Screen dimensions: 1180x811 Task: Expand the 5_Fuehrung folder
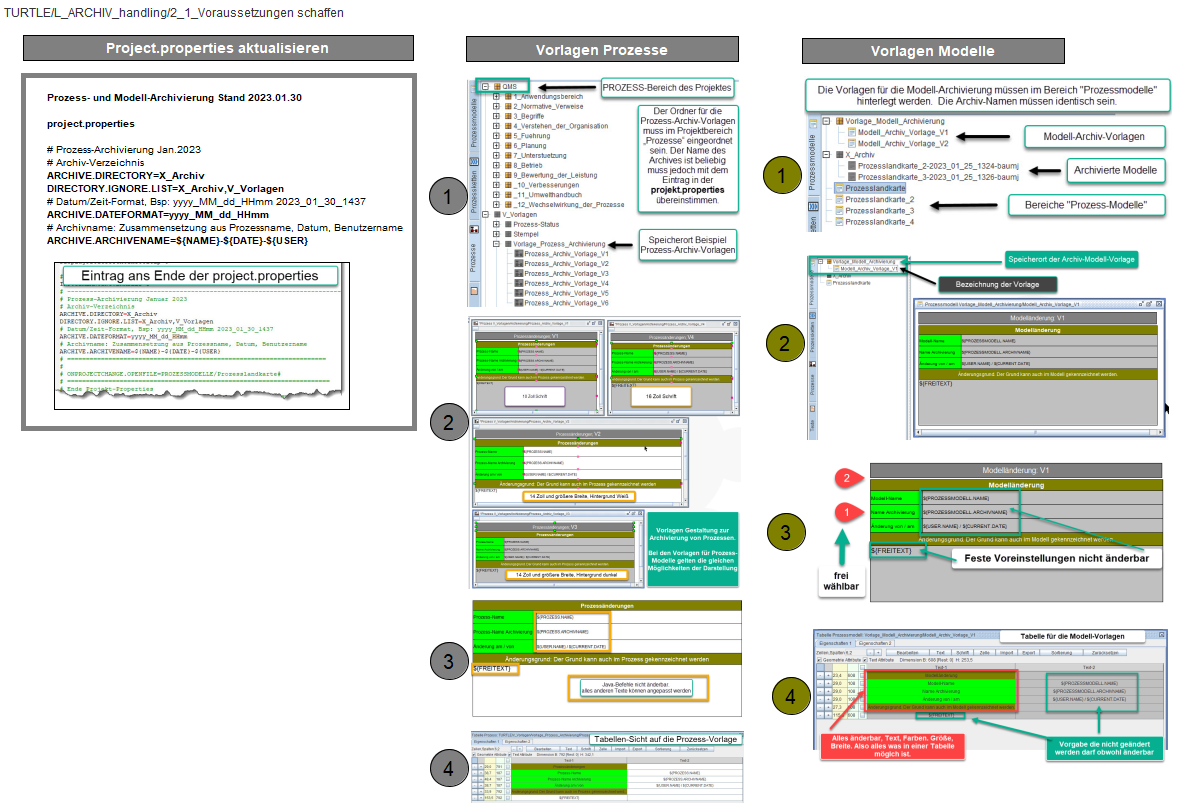click(x=496, y=136)
